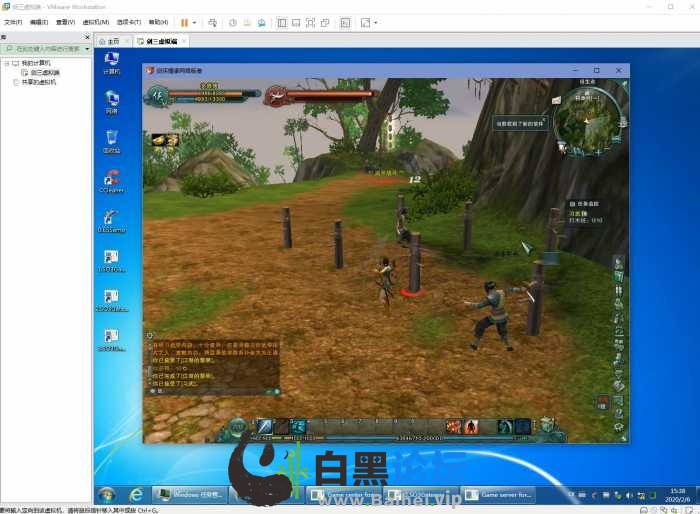Enter full screen mode via toolbar icon

coord(310,22)
